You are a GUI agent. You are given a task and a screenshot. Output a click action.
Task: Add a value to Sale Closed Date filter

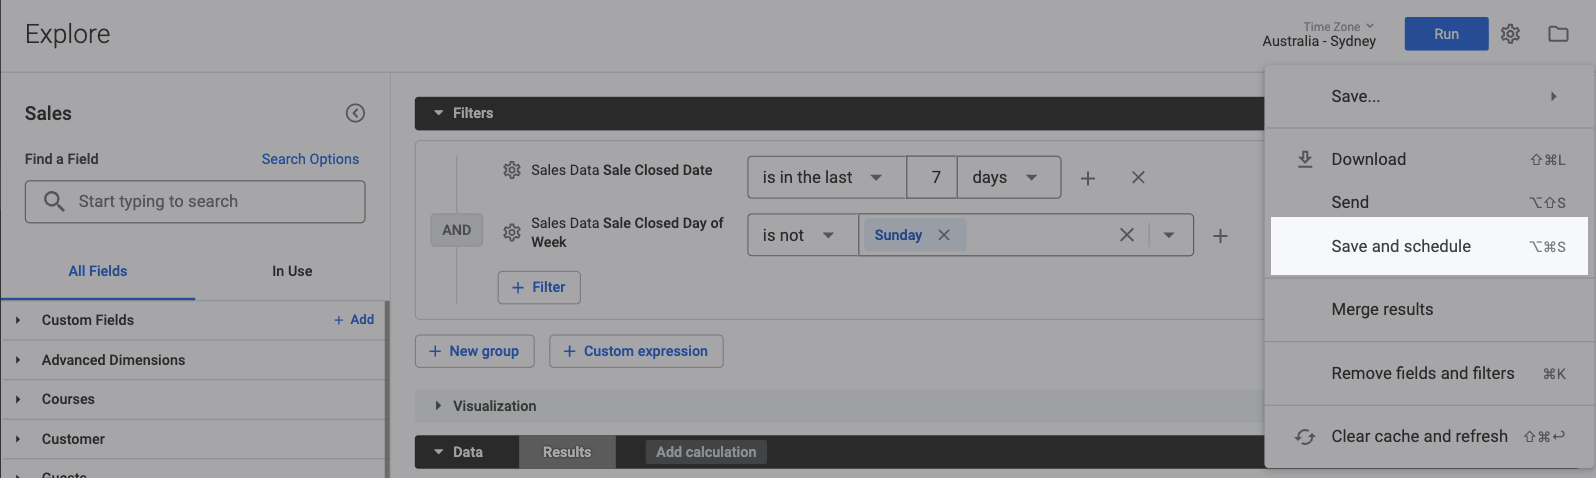coord(1088,178)
